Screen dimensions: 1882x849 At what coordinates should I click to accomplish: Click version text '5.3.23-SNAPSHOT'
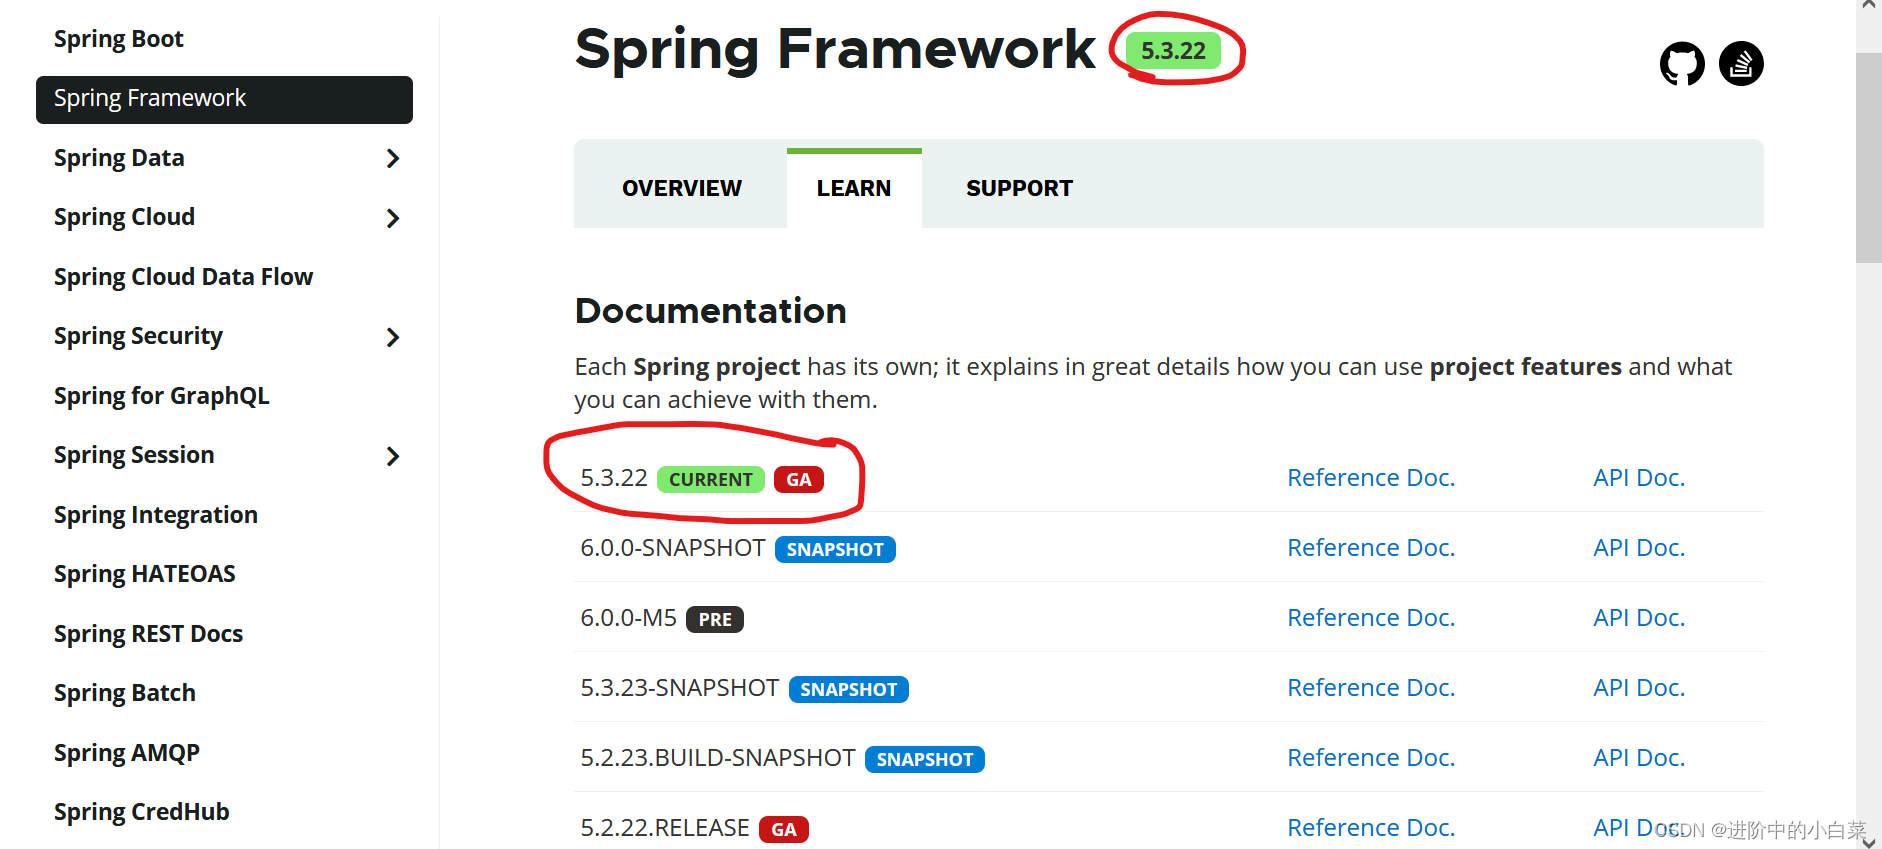(x=680, y=688)
